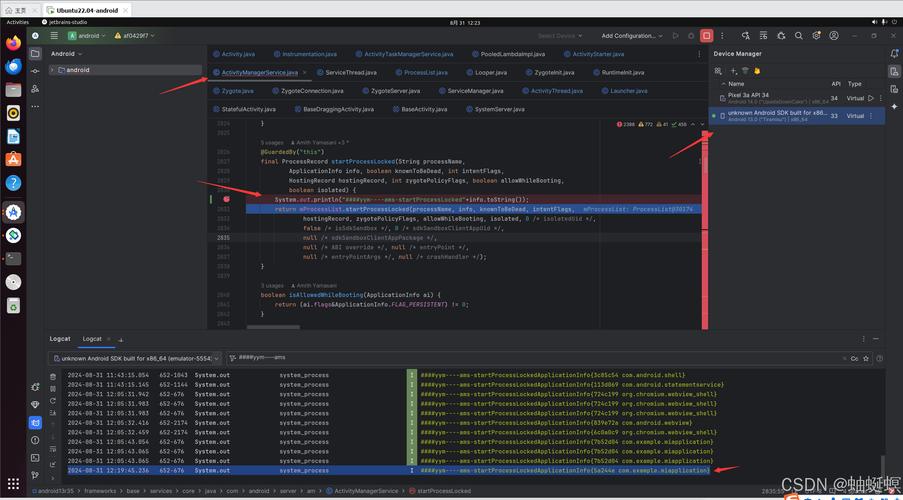This screenshot has height=500, width=903.
Task: Open actions menu for unknown Android SDK device
Action: click(871, 116)
